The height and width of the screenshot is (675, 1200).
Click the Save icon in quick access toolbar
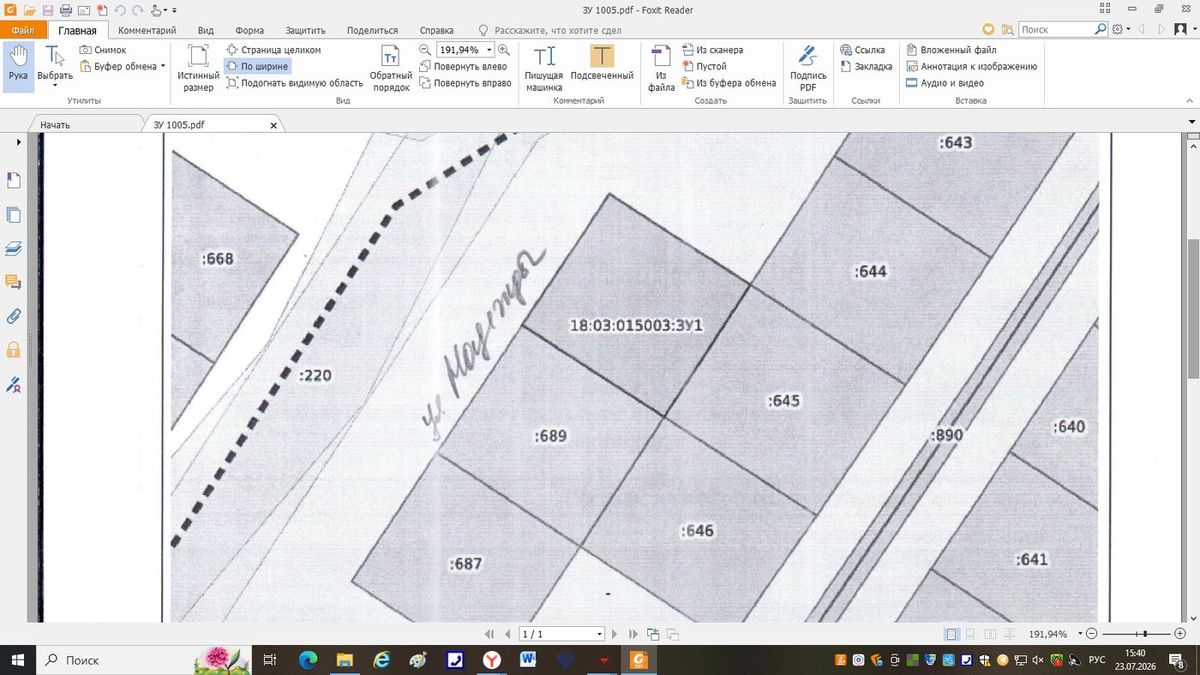coord(47,9)
